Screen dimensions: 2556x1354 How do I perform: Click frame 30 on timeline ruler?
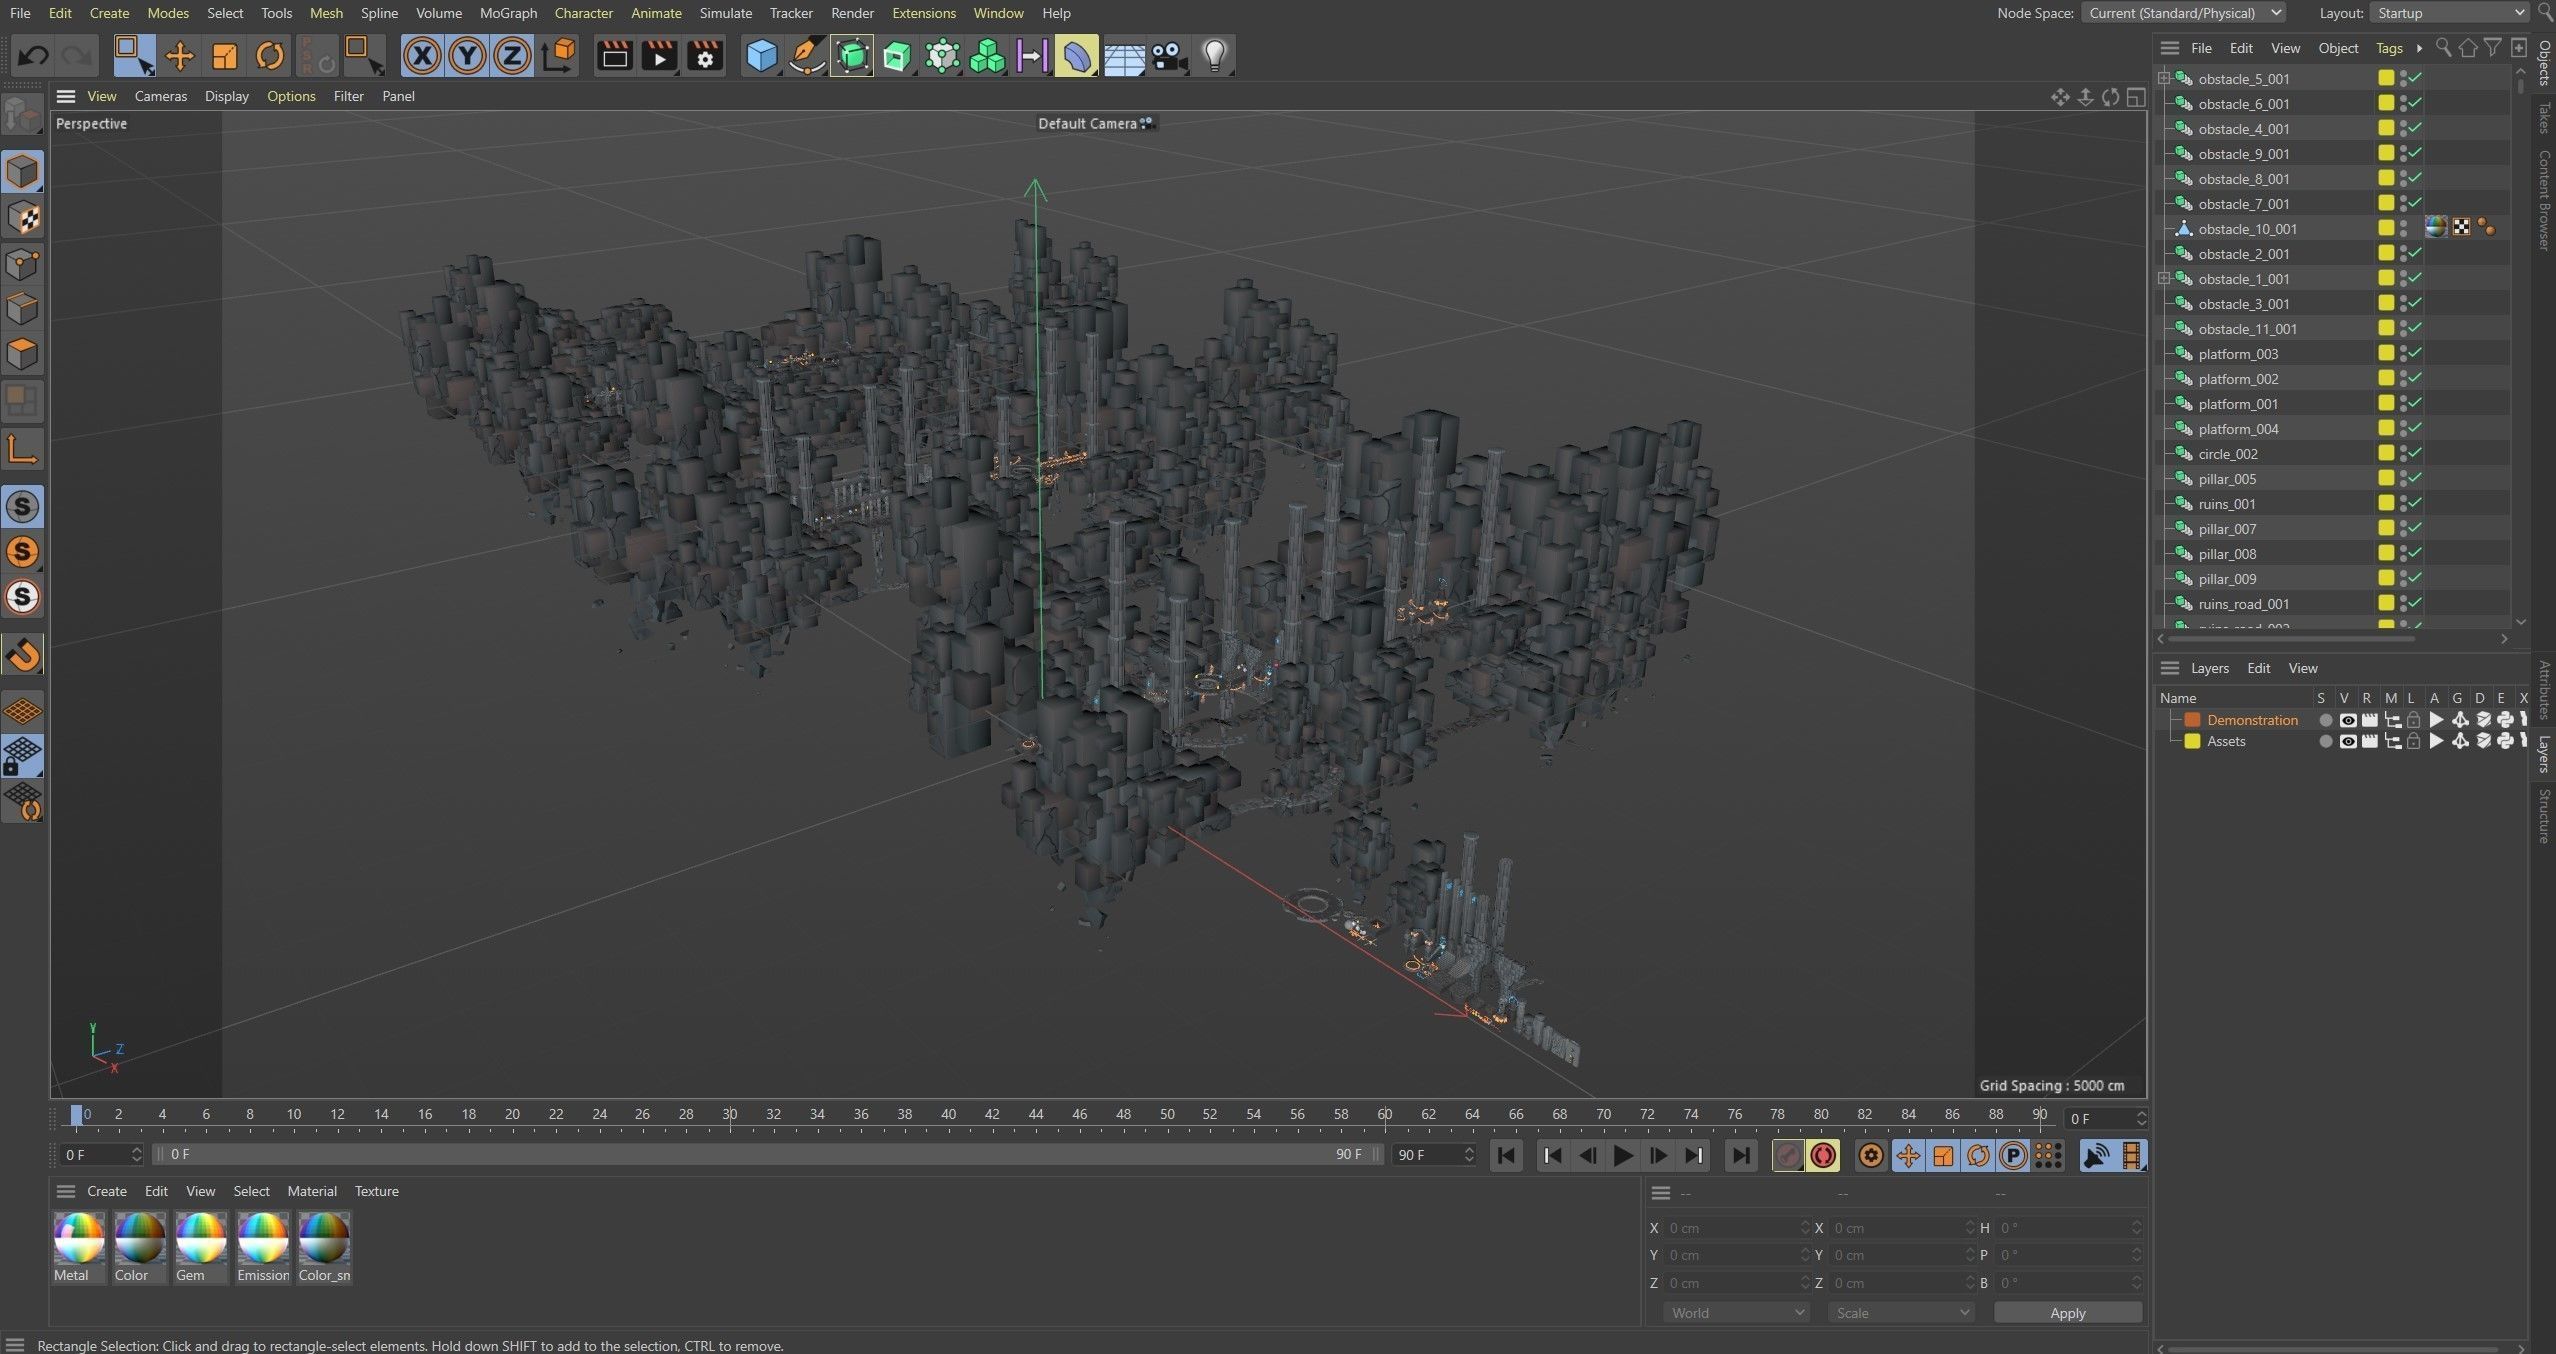[x=730, y=1115]
